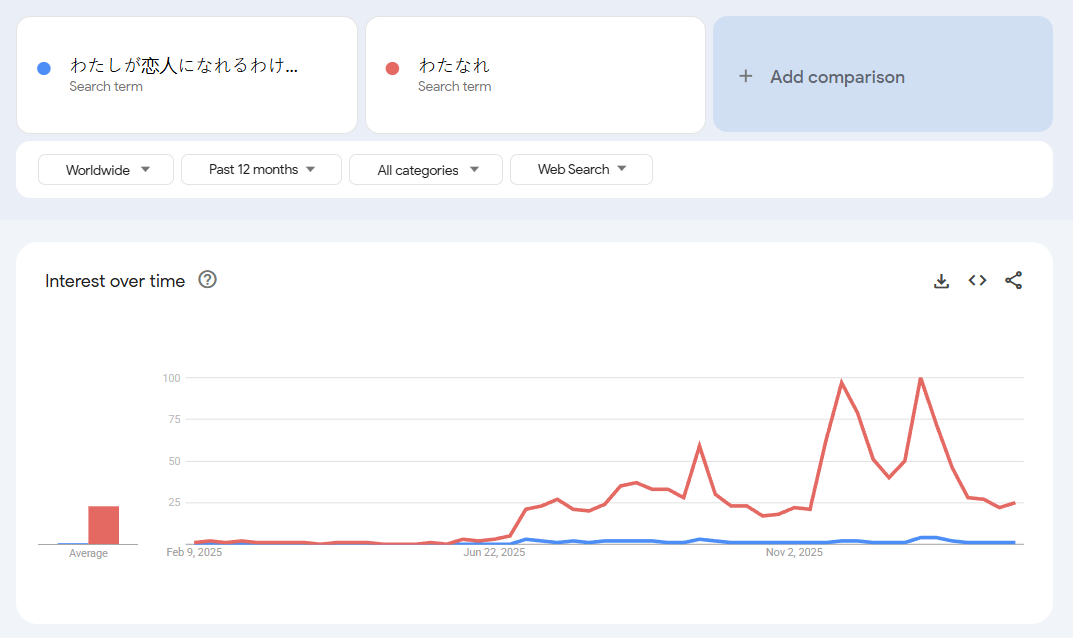Click the Nov 2, 2025 axis label

pos(794,552)
